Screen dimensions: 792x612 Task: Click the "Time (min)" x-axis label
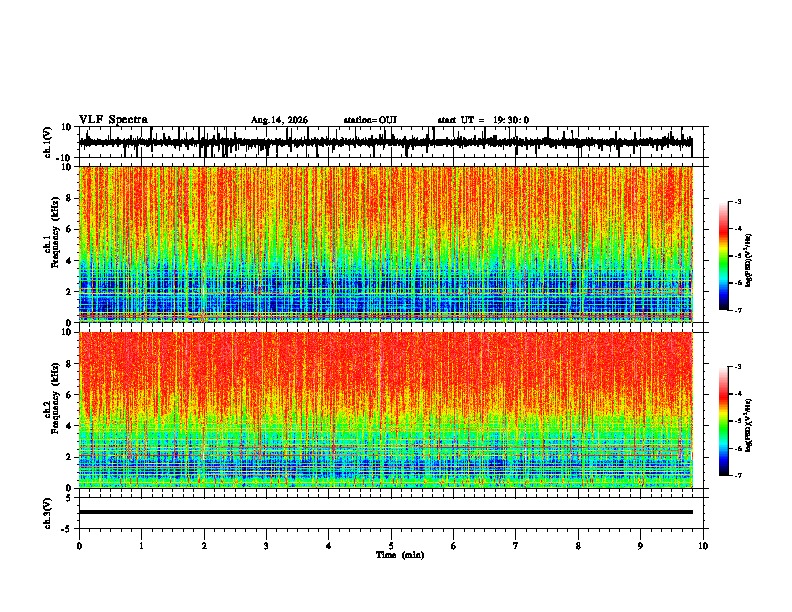pos(400,555)
